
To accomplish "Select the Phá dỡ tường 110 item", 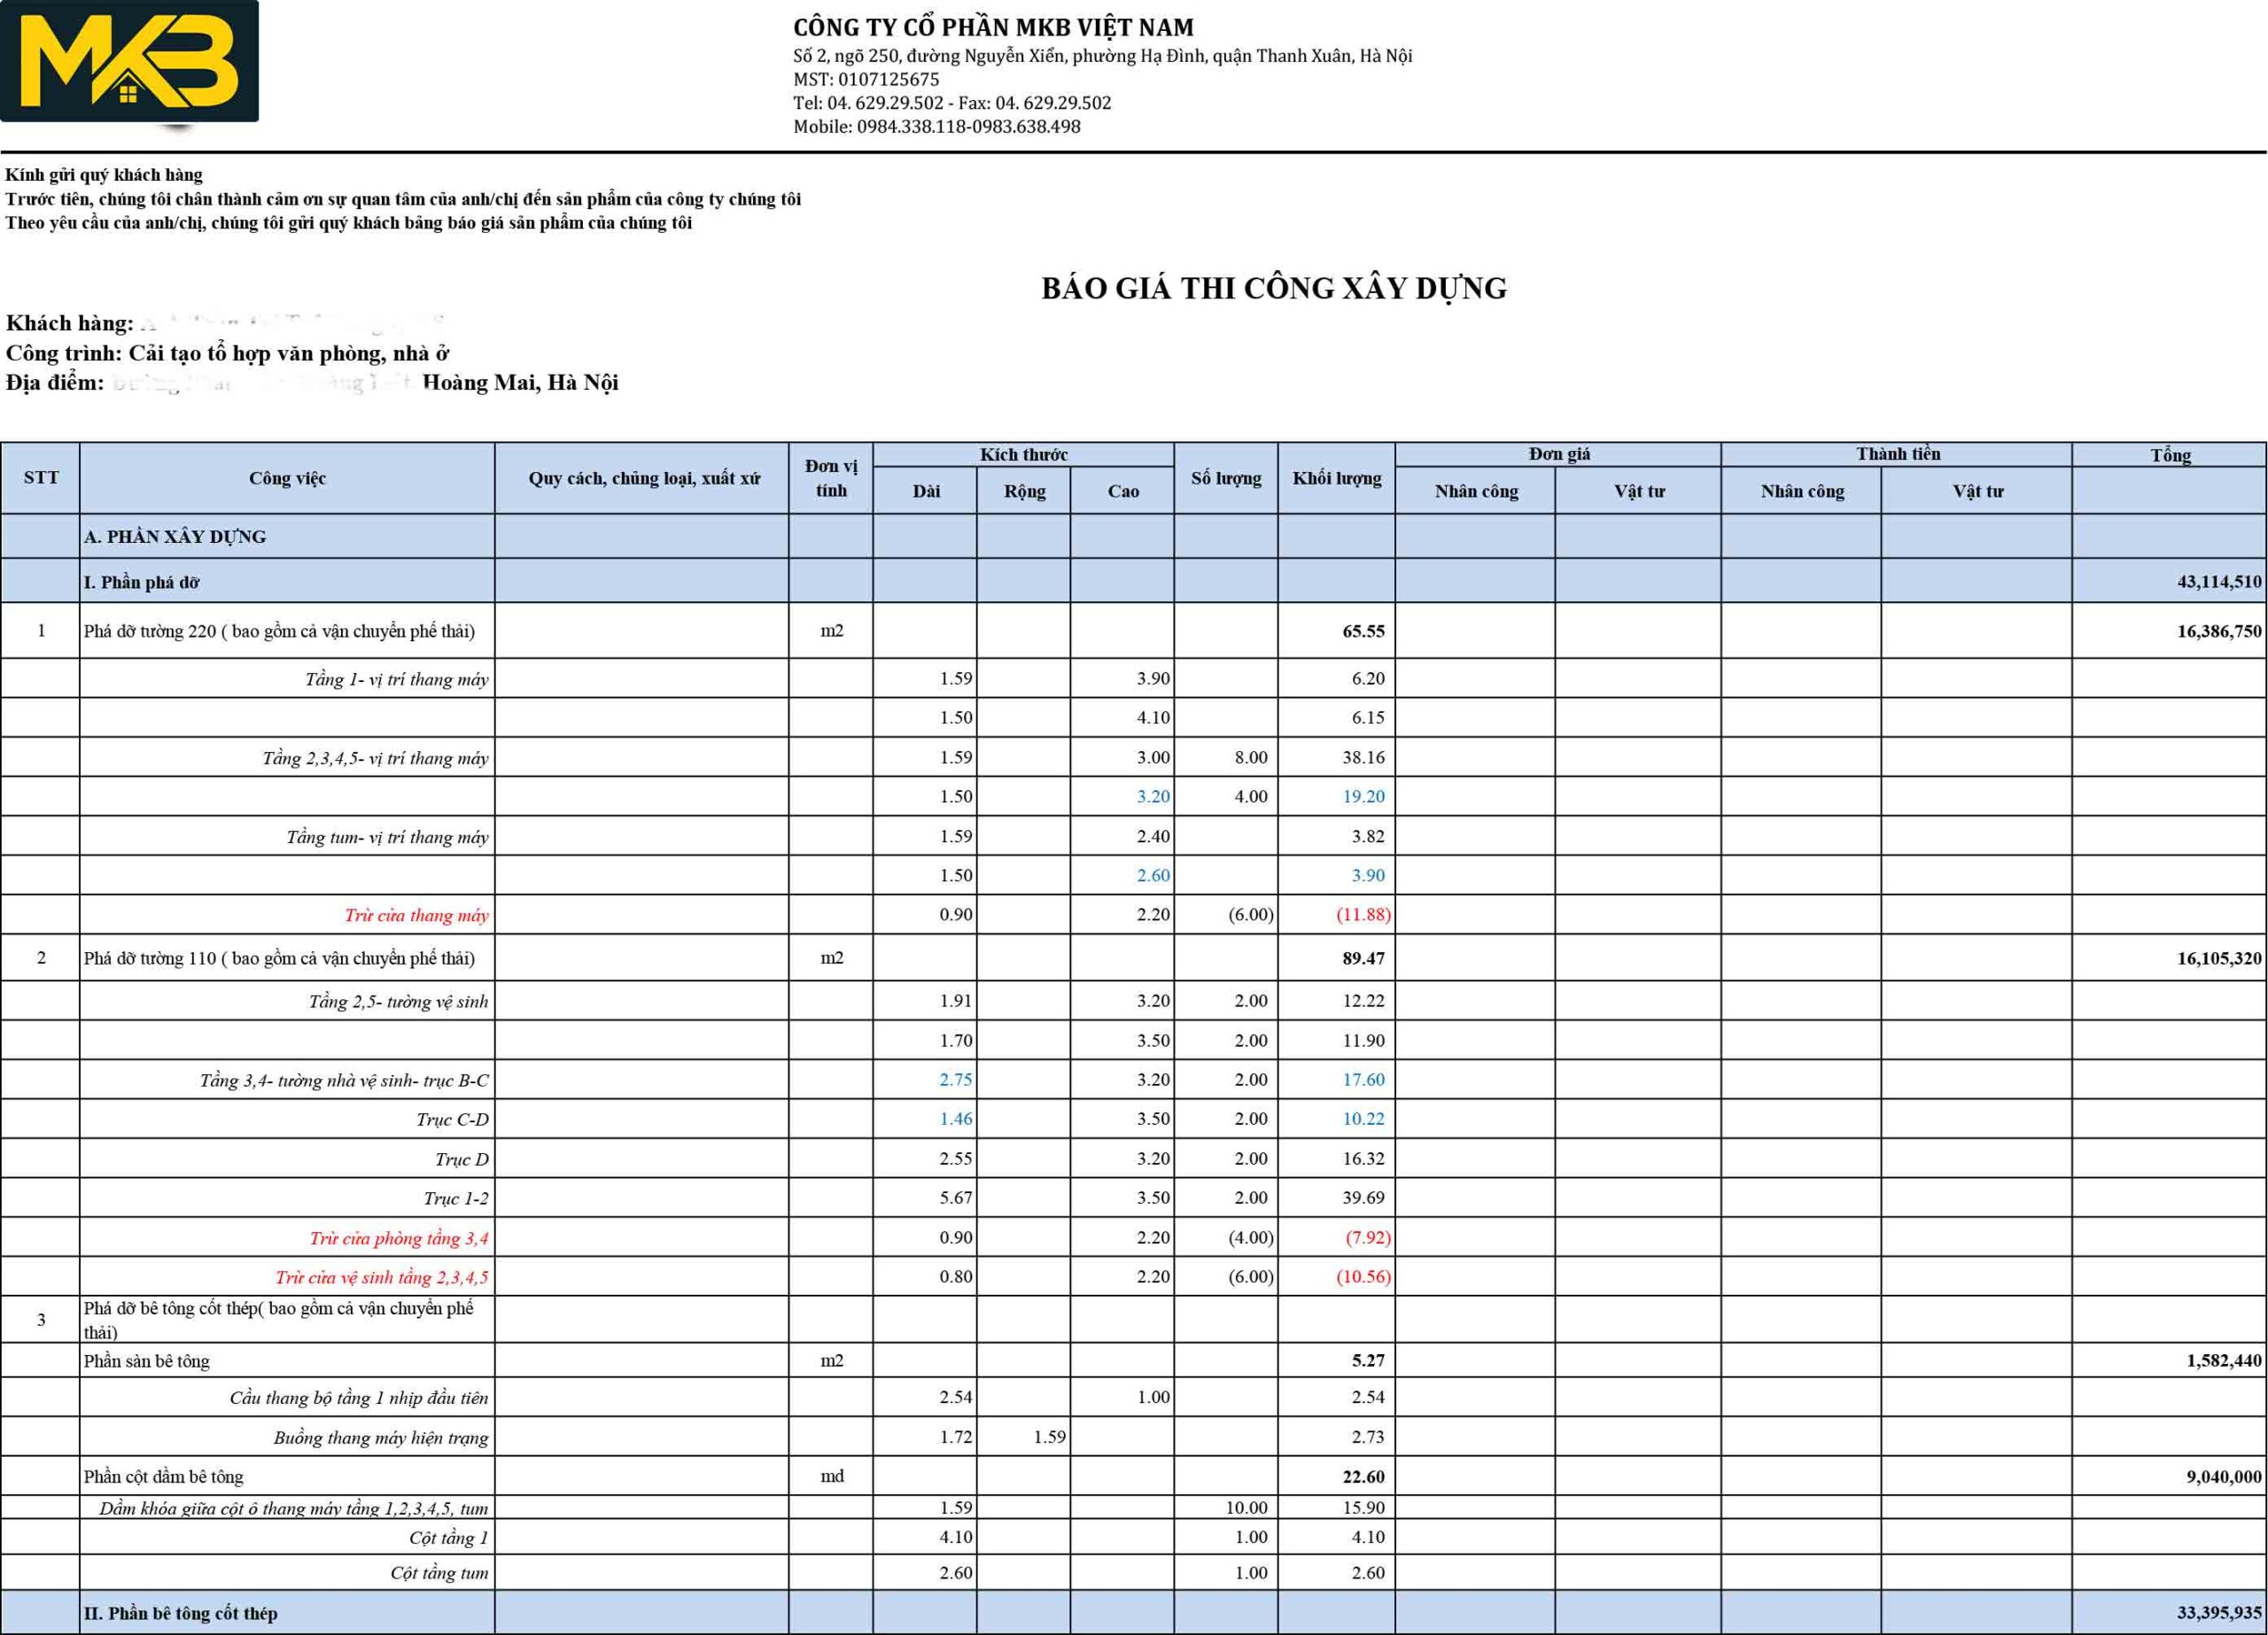I will (279, 958).
